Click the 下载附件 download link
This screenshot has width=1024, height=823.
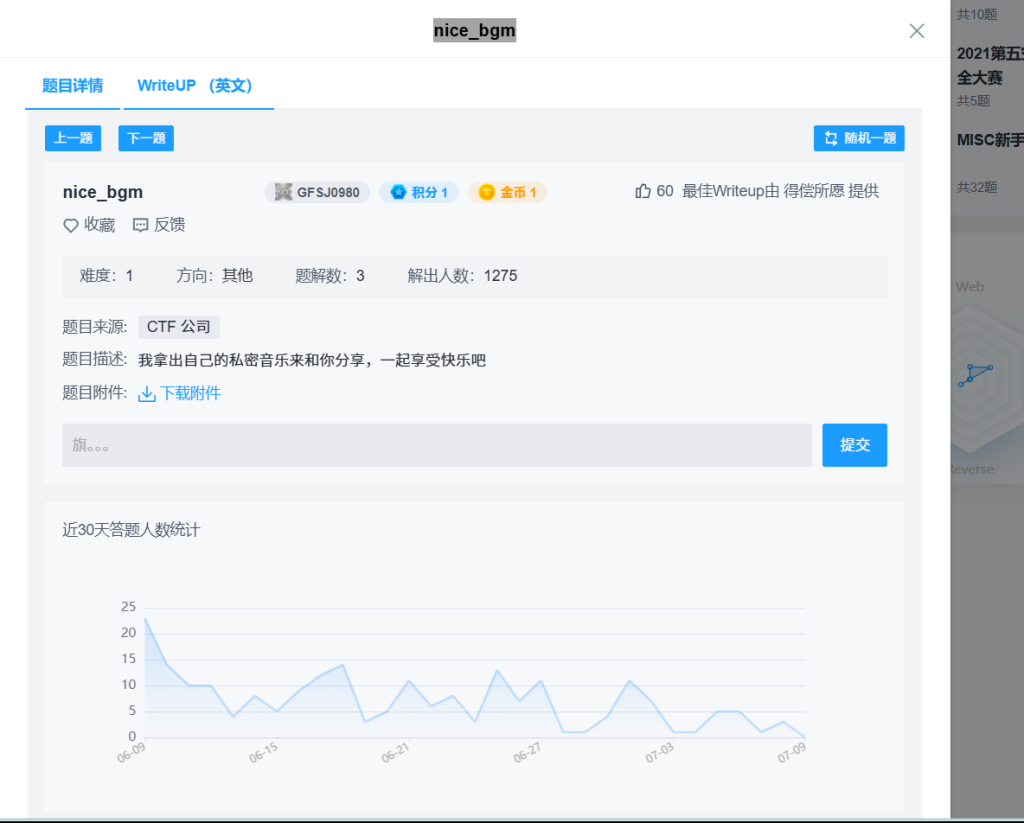coord(190,394)
